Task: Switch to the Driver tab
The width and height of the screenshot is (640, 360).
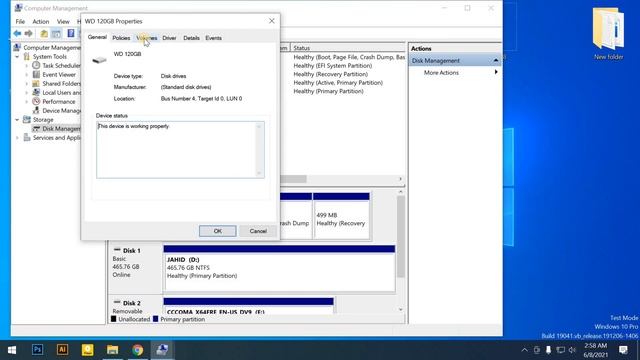Action: [x=169, y=38]
